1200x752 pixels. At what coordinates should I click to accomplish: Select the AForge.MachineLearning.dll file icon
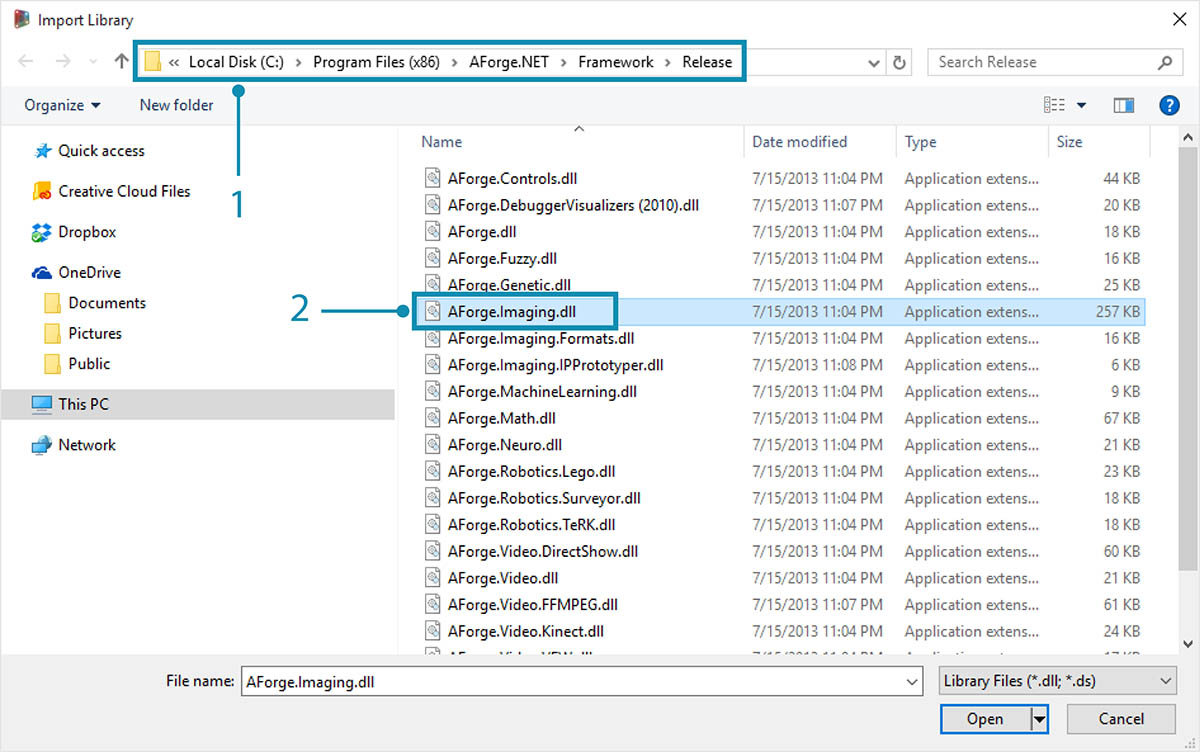tap(433, 391)
